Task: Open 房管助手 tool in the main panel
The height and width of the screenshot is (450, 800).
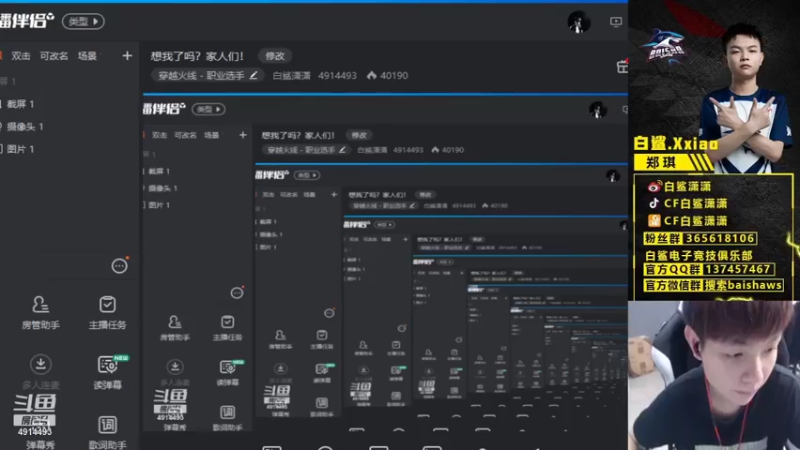Action: point(40,312)
